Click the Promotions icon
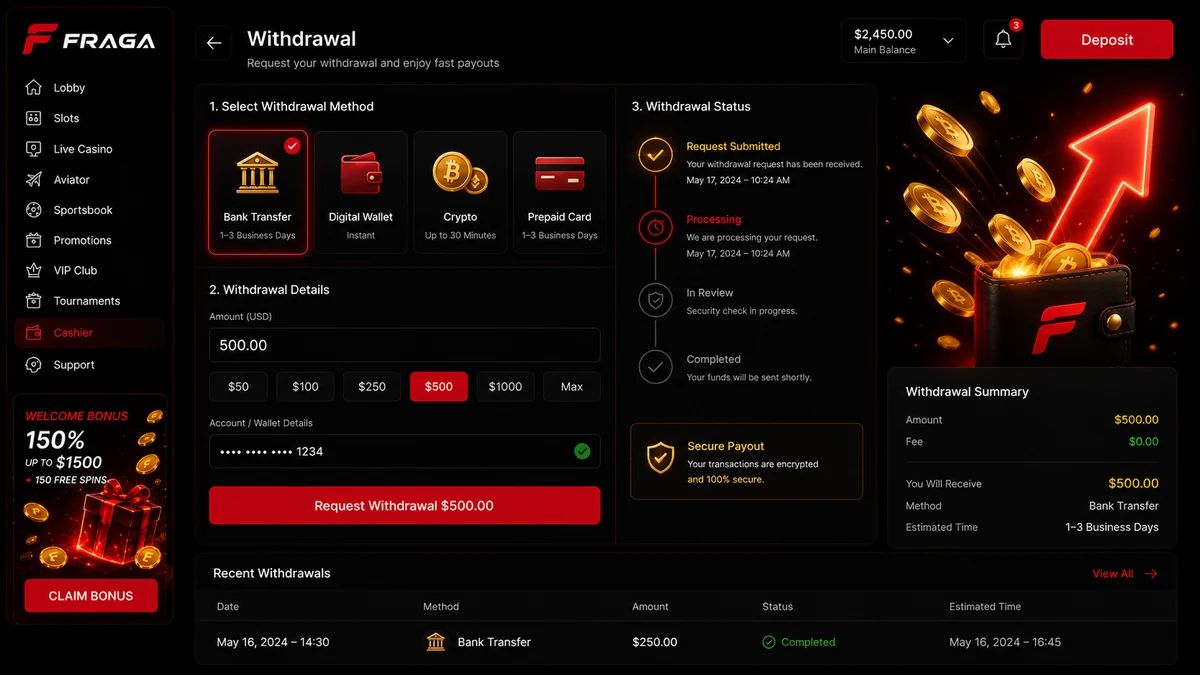1200x675 pixels. (x=34, y=240)
